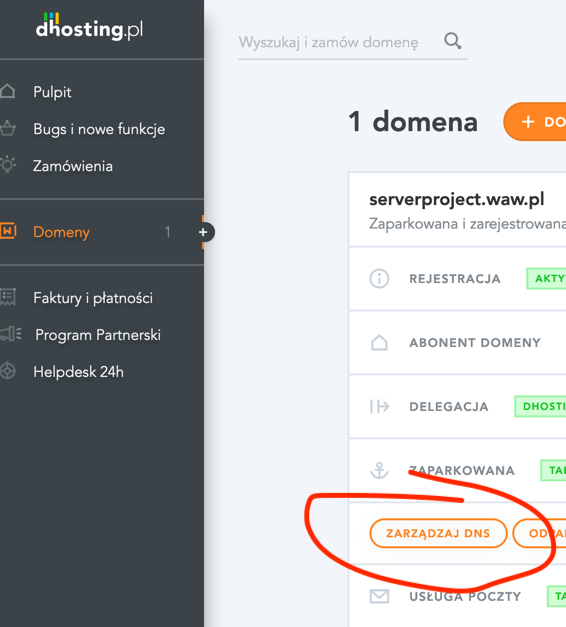The height and width of the screenshot is (627, 566).
Task: Click the info icon beside Rejestracja
Action: (379, 278)
